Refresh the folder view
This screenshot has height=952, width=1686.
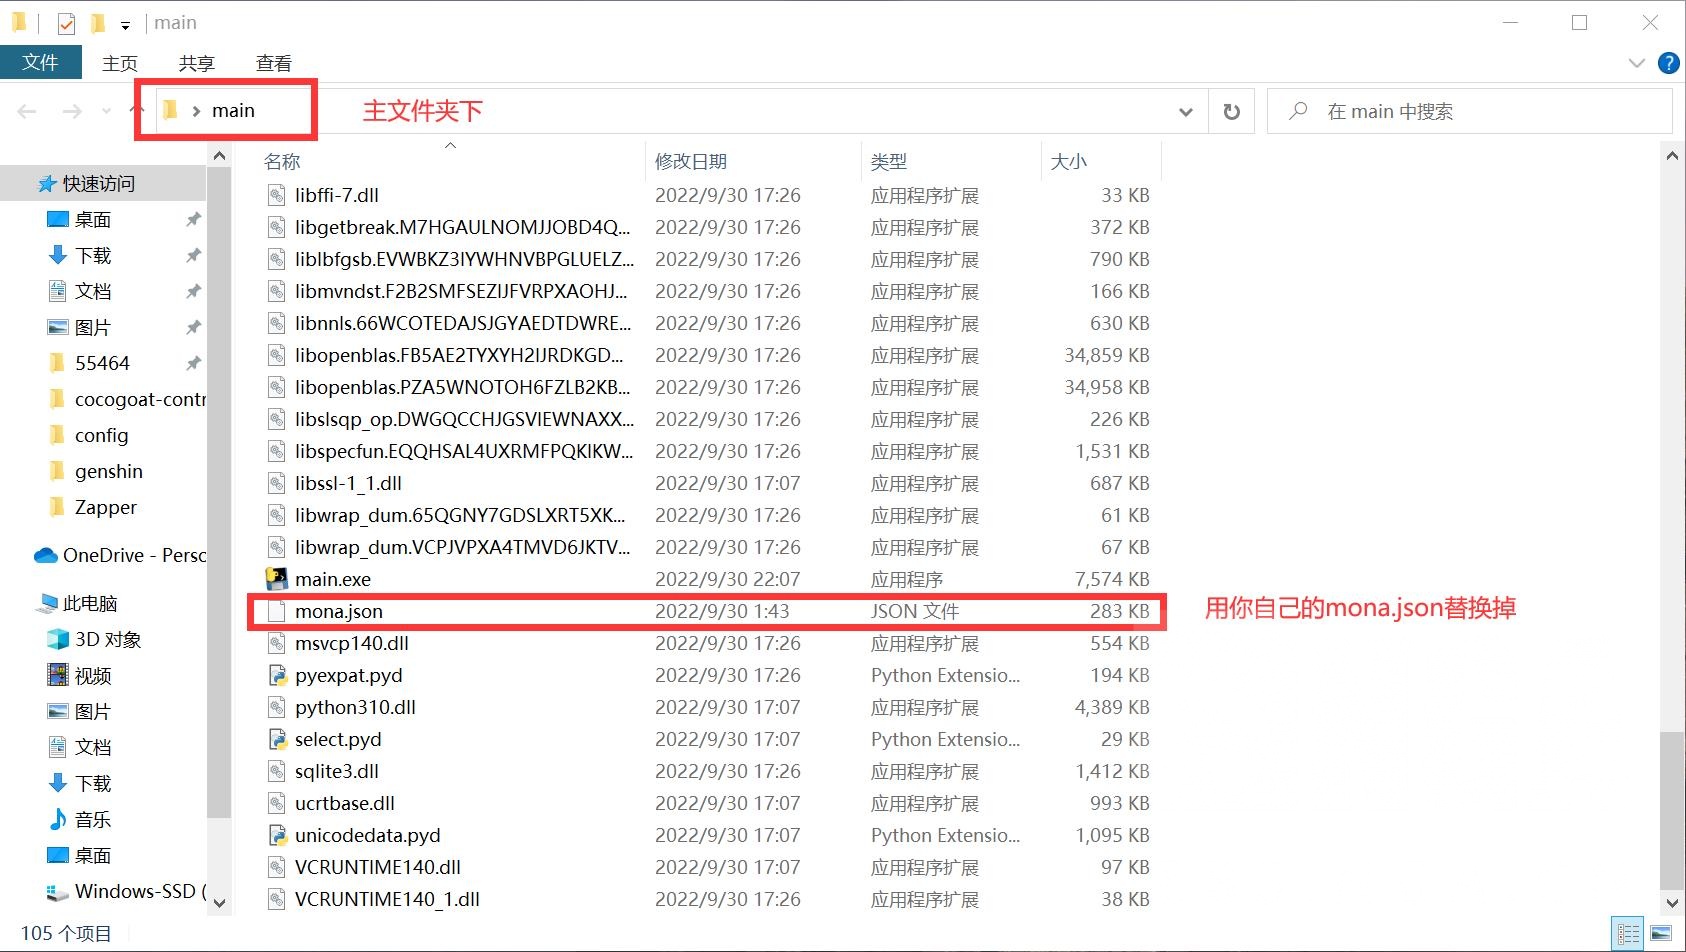click(1231, 111)
